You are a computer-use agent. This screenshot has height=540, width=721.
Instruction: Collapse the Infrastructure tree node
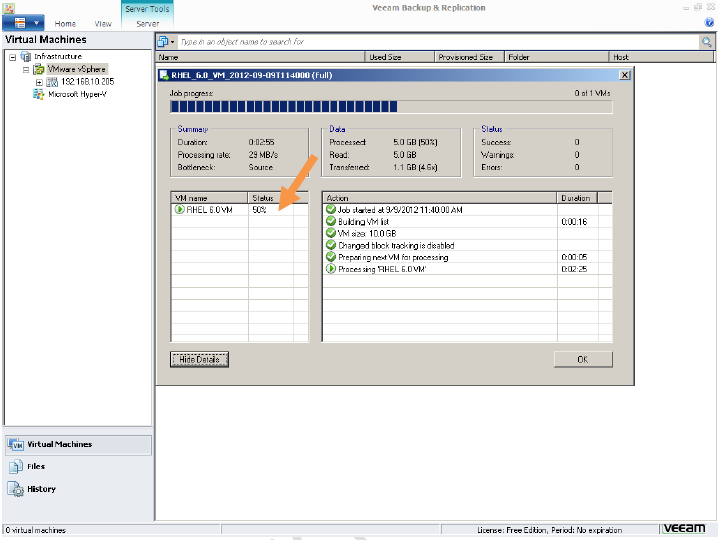pyautogui.click(x=13, y=57)
